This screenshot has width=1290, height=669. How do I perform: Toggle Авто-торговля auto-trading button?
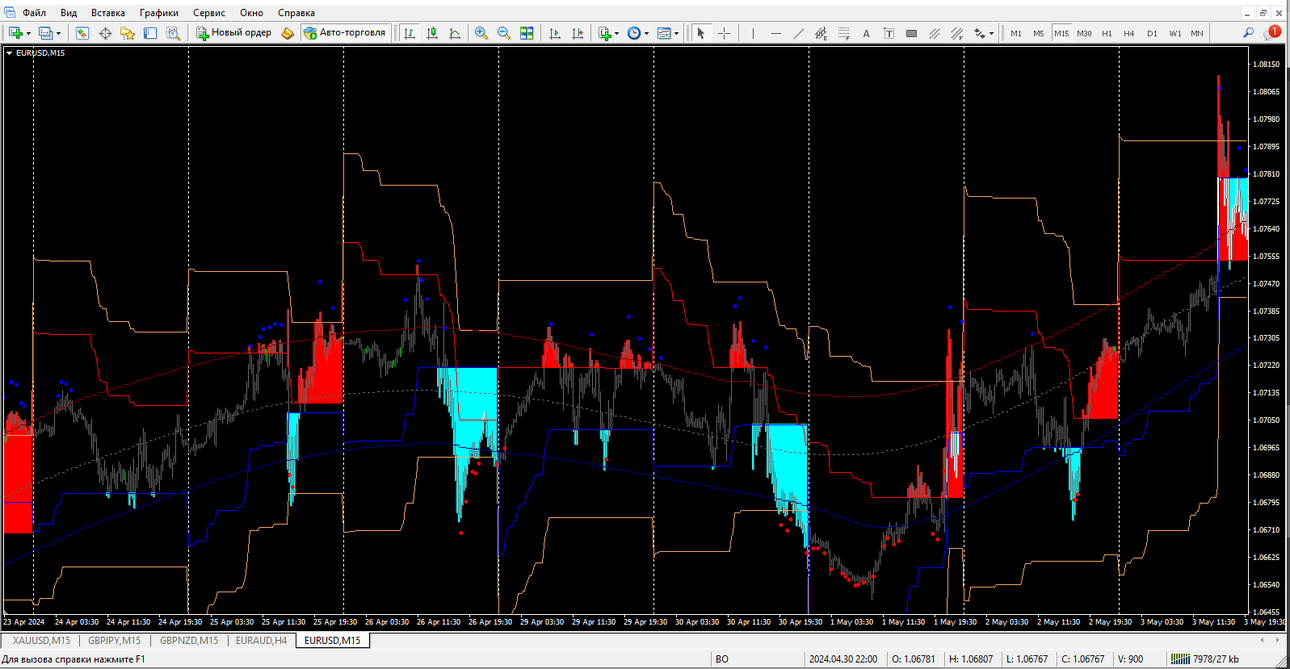tap(346, 33)
